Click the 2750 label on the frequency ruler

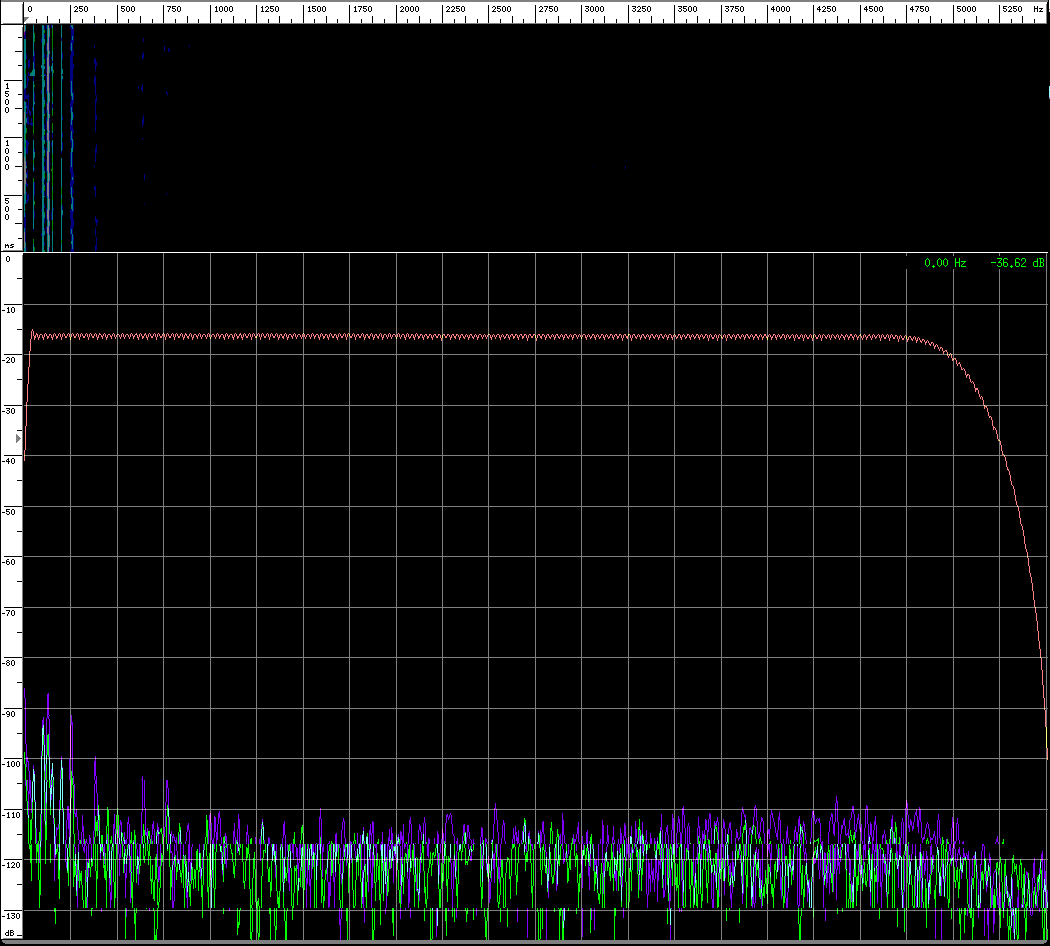[548, 9]
